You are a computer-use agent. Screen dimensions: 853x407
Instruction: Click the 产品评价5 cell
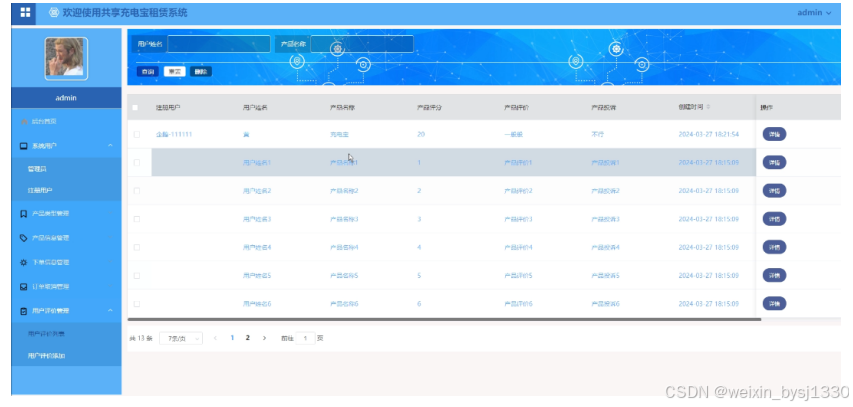518,276
